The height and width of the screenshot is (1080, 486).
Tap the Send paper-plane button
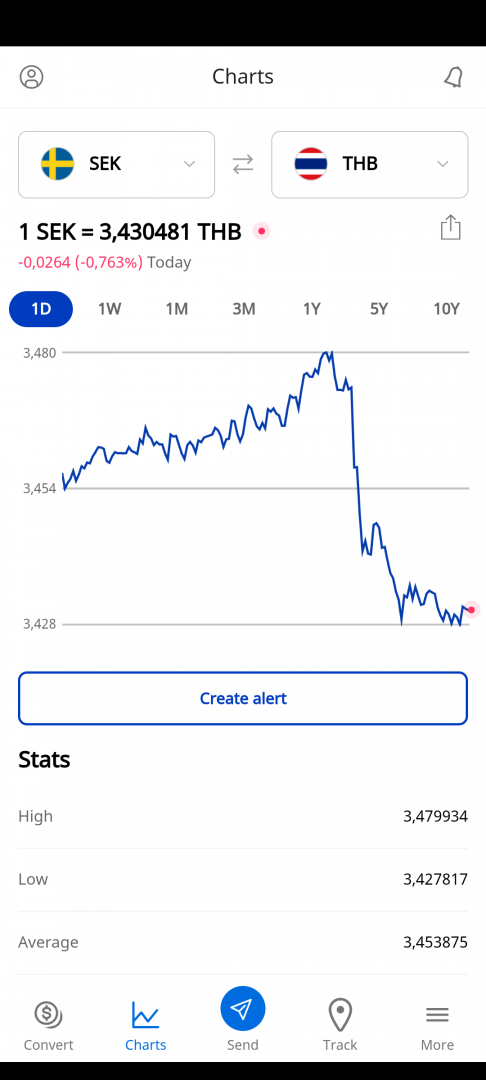point(243,1009)
